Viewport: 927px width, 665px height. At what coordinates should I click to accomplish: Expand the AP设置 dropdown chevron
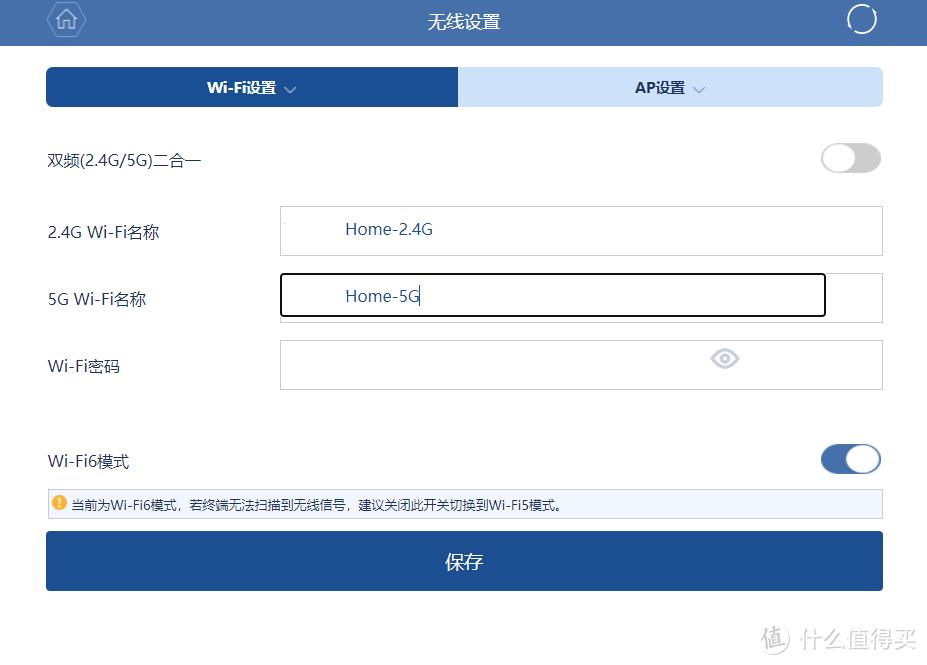pos(700,88)
